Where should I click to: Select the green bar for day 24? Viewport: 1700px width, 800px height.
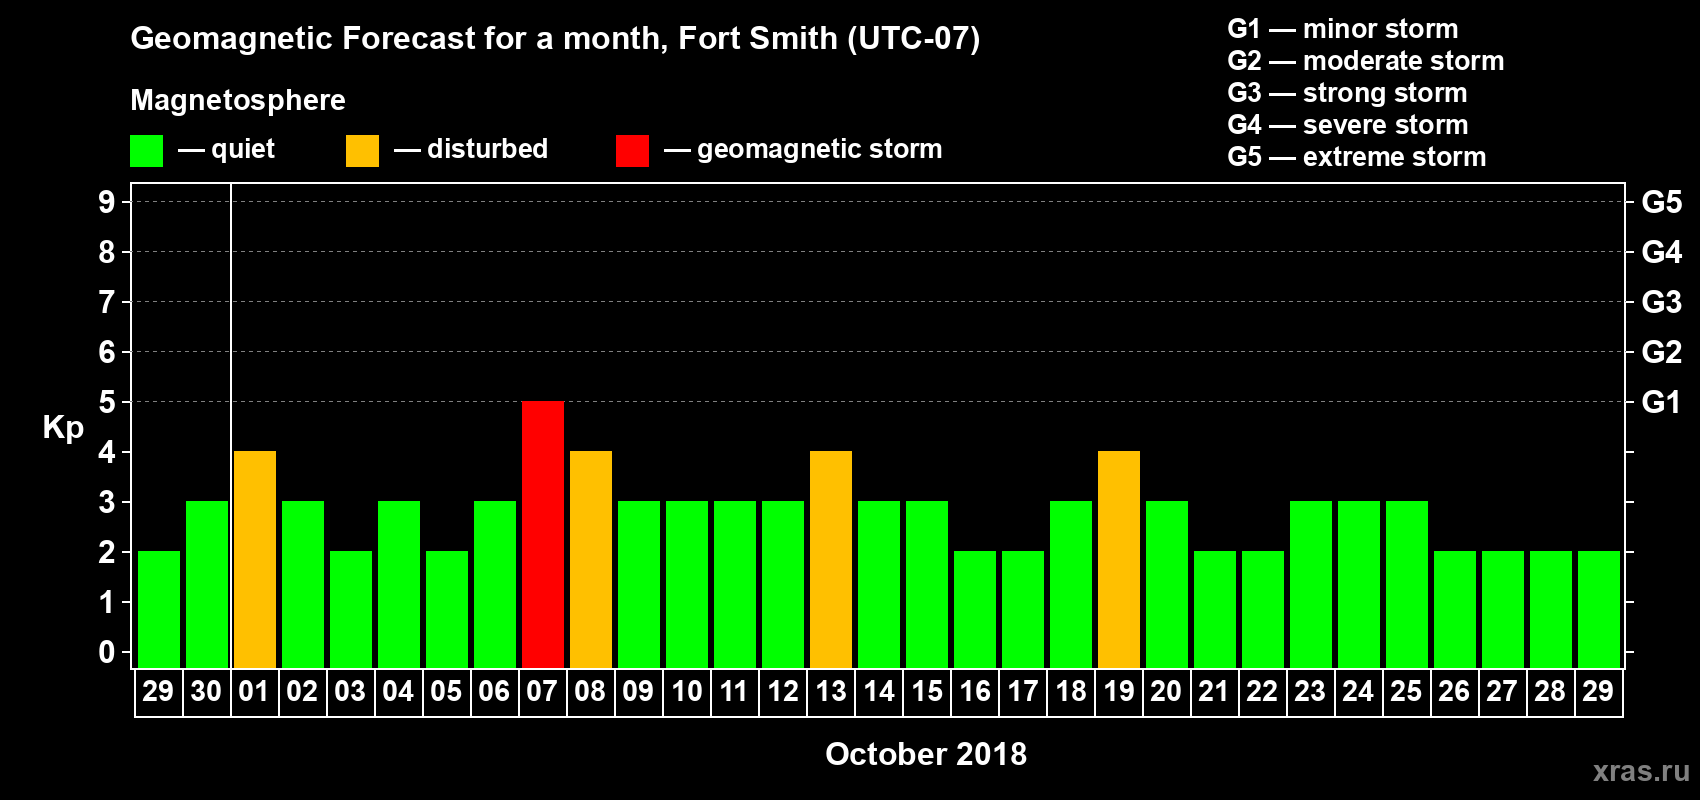click(x=1359, y=585)
